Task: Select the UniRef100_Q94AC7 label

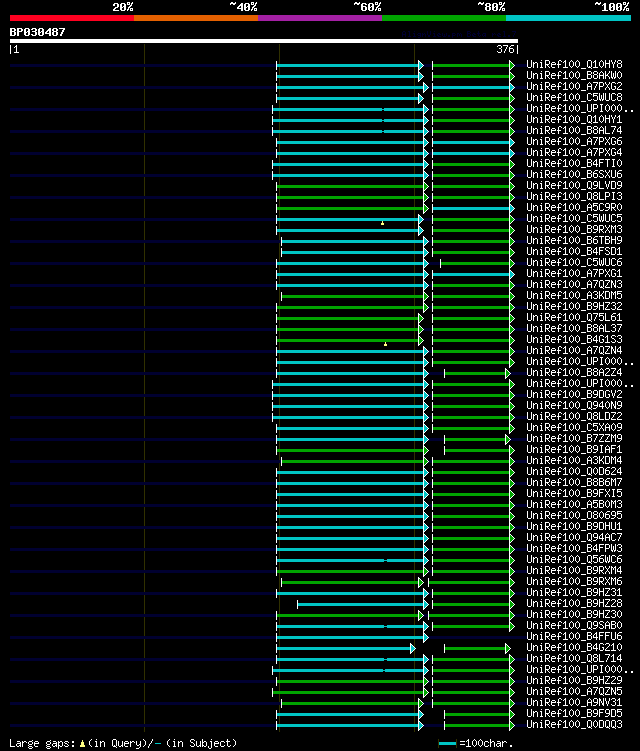Action: coord(574,538)
